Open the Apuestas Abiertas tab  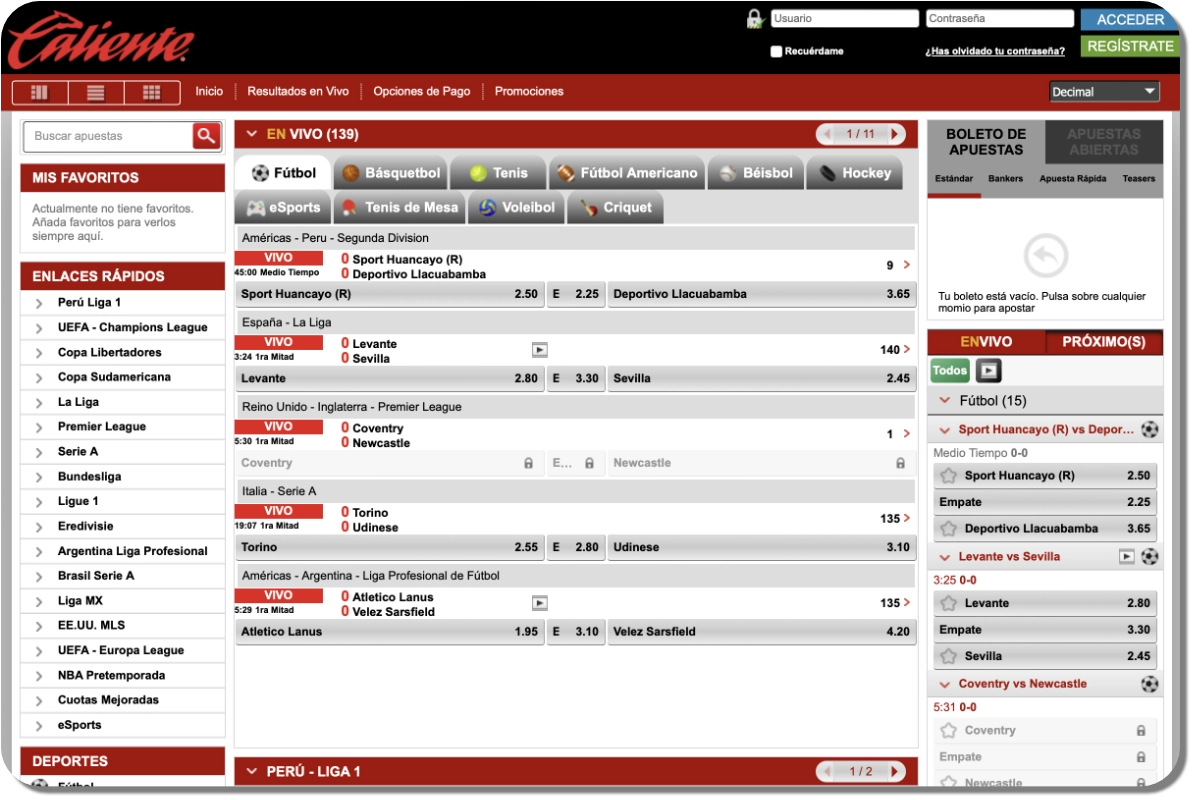(x=1104, y=142)
